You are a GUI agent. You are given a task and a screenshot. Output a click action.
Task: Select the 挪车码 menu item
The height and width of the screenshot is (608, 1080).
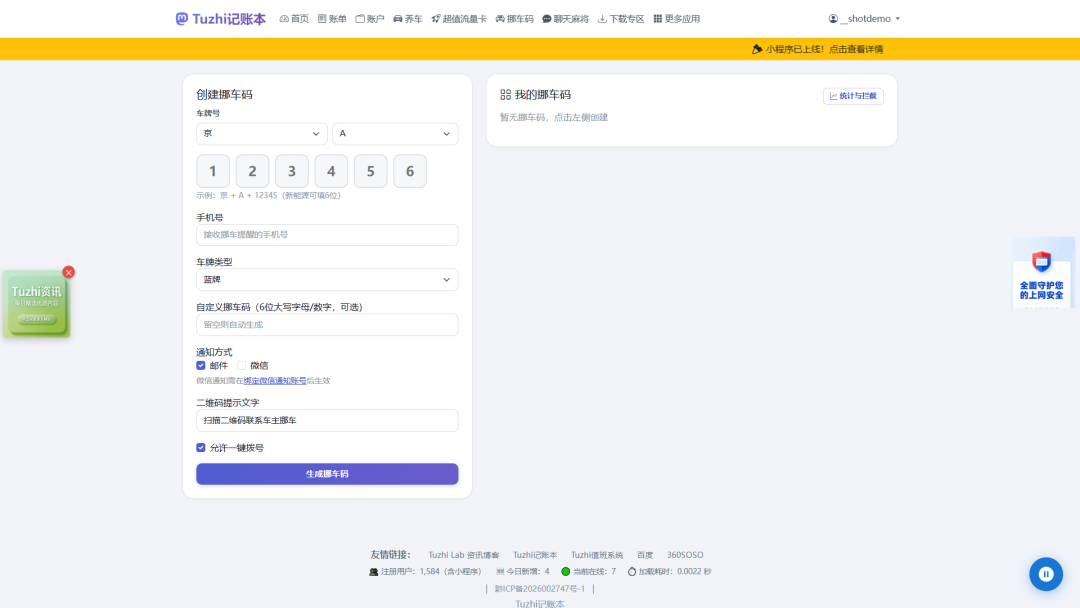[515, 19]
